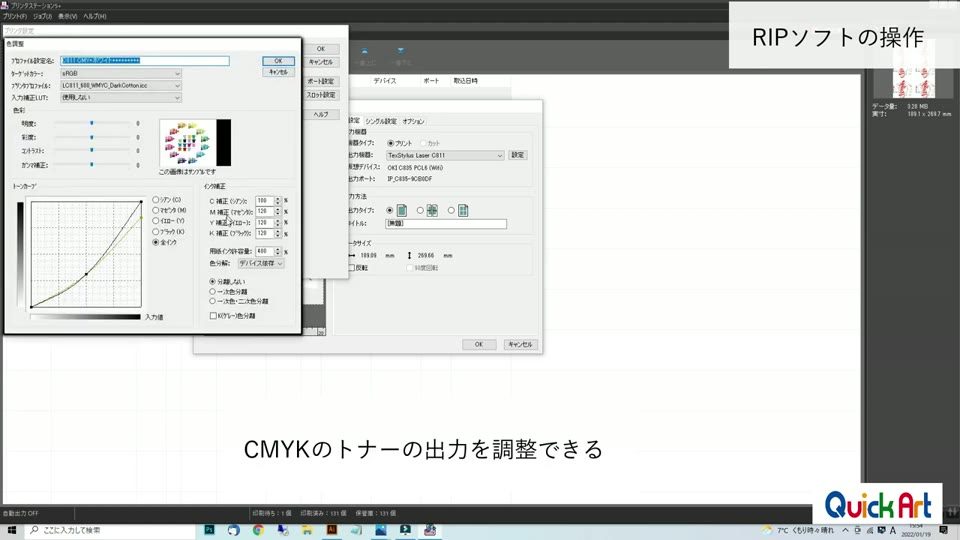This screenshot has height=540, width=960.
Task: Open the 入力補正LUT dropdown
Action: pos(121,97)
